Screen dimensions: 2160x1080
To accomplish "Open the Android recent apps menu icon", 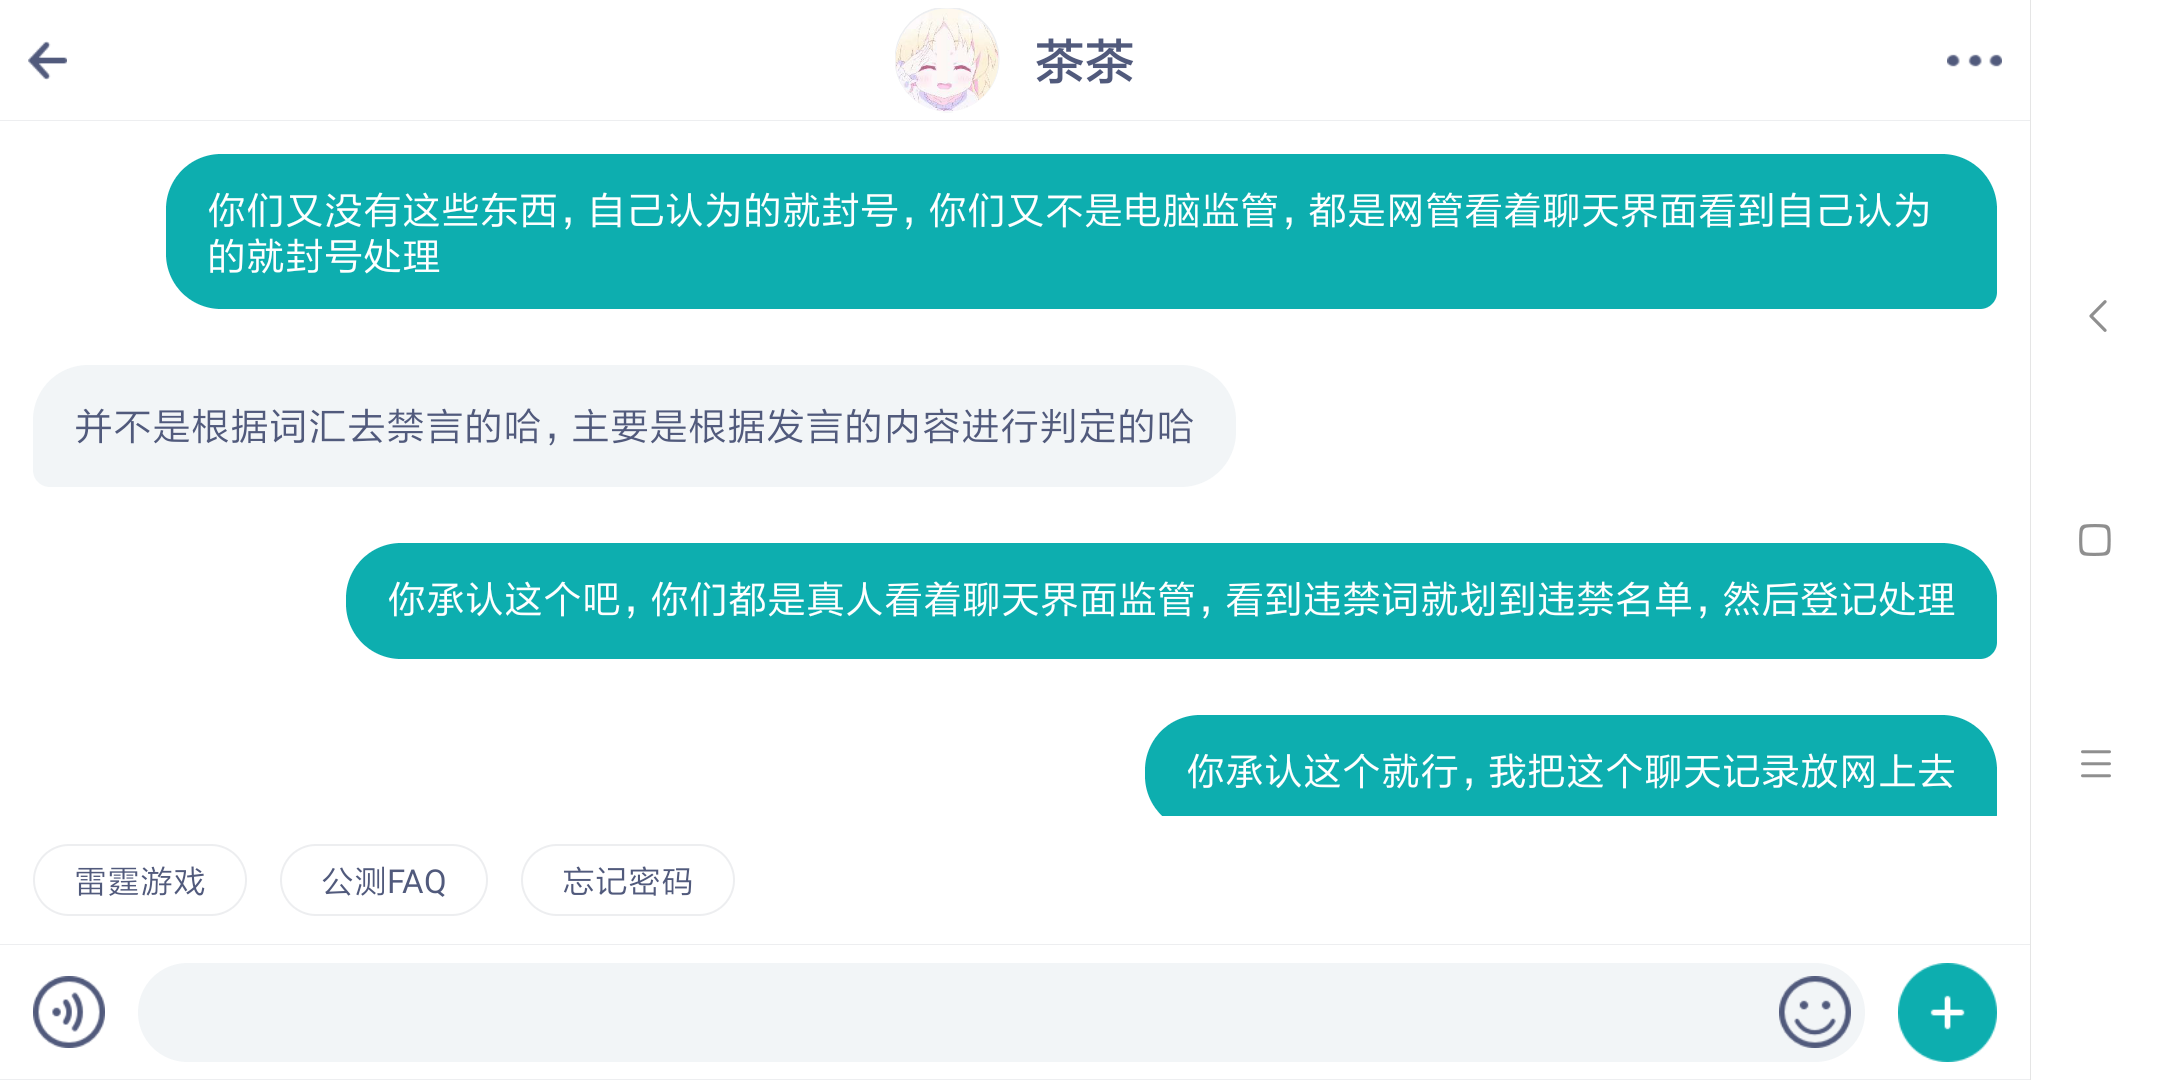I will [2095, 764].
